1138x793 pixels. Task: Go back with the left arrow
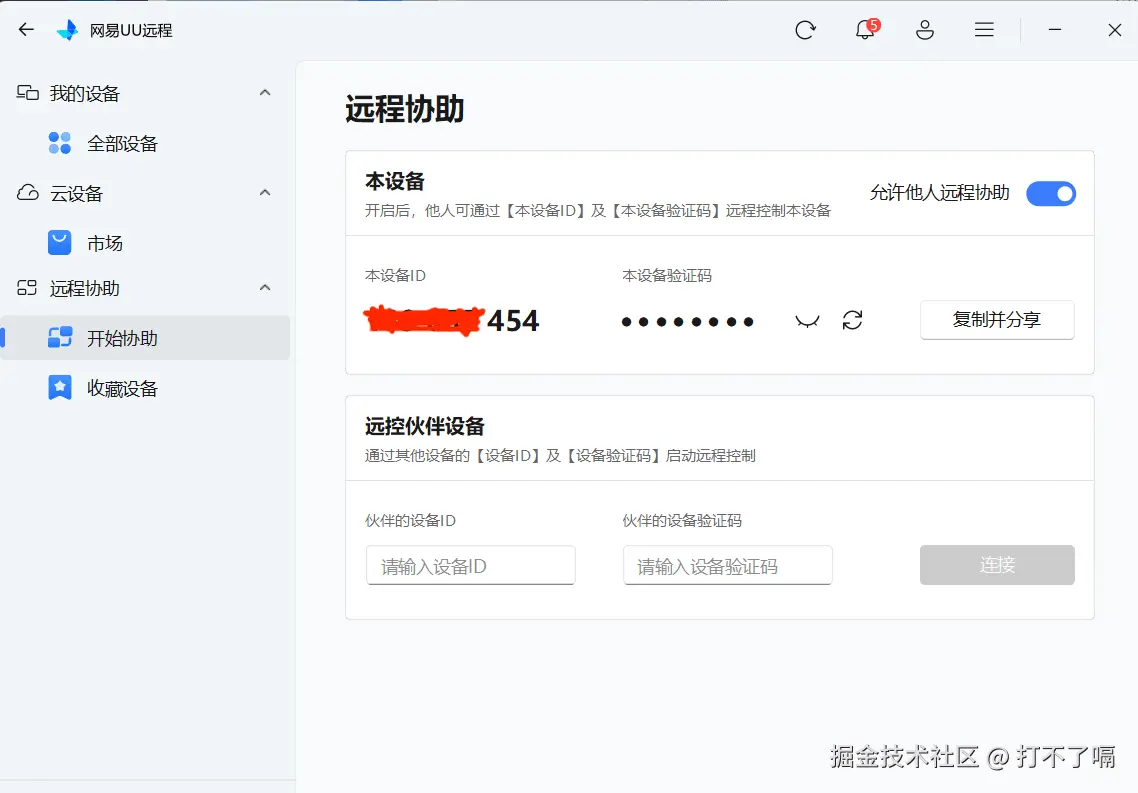[26, 30]
